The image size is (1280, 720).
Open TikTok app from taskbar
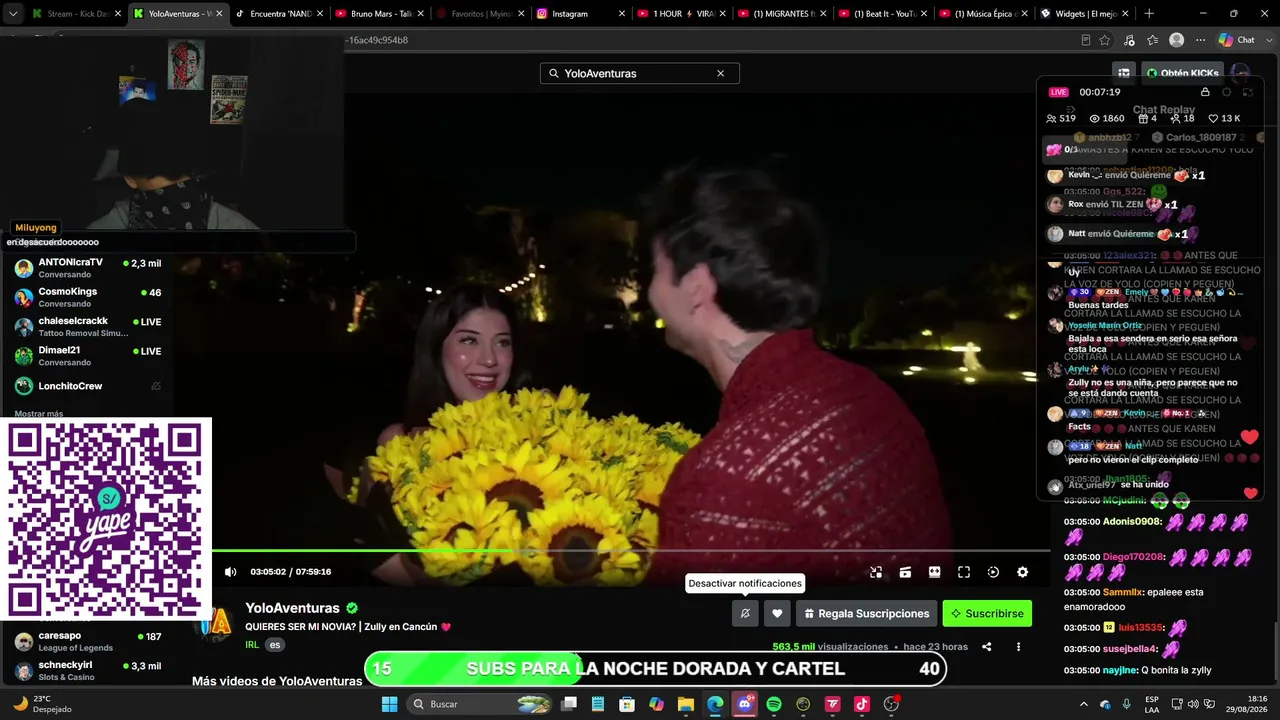862,704
